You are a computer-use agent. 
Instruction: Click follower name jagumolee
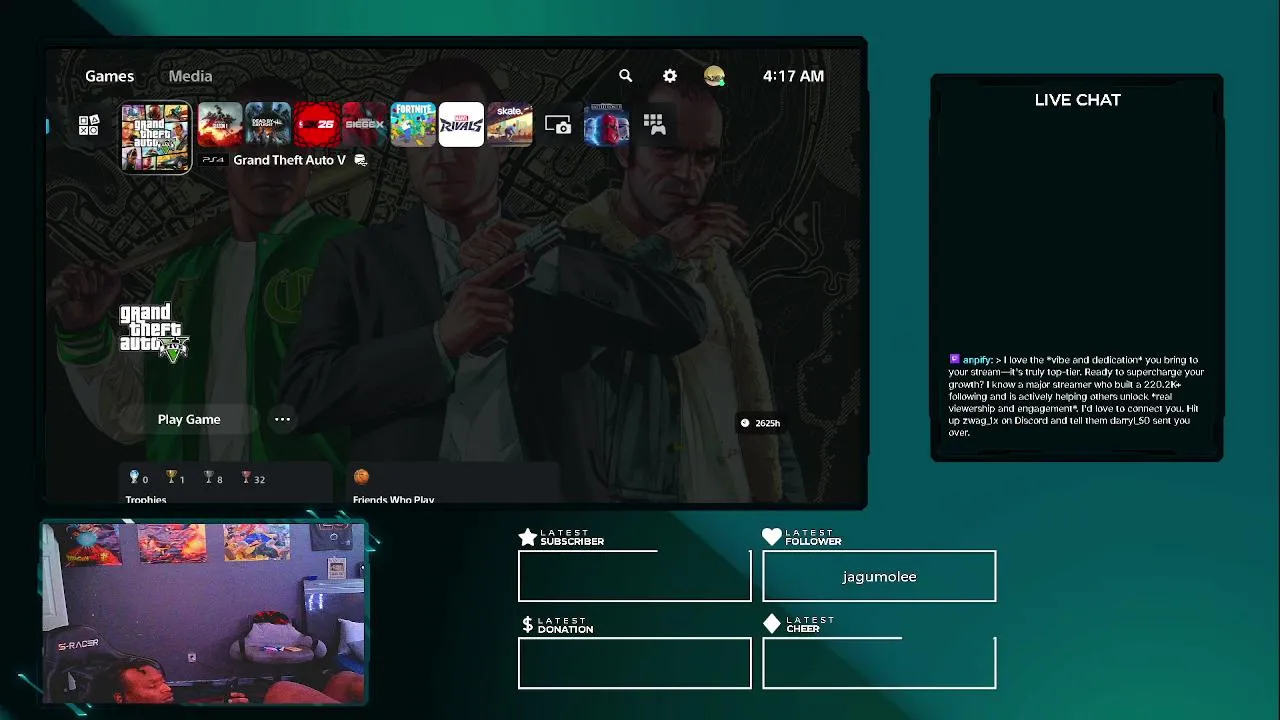pyautogui.click(x=879, y=577)
